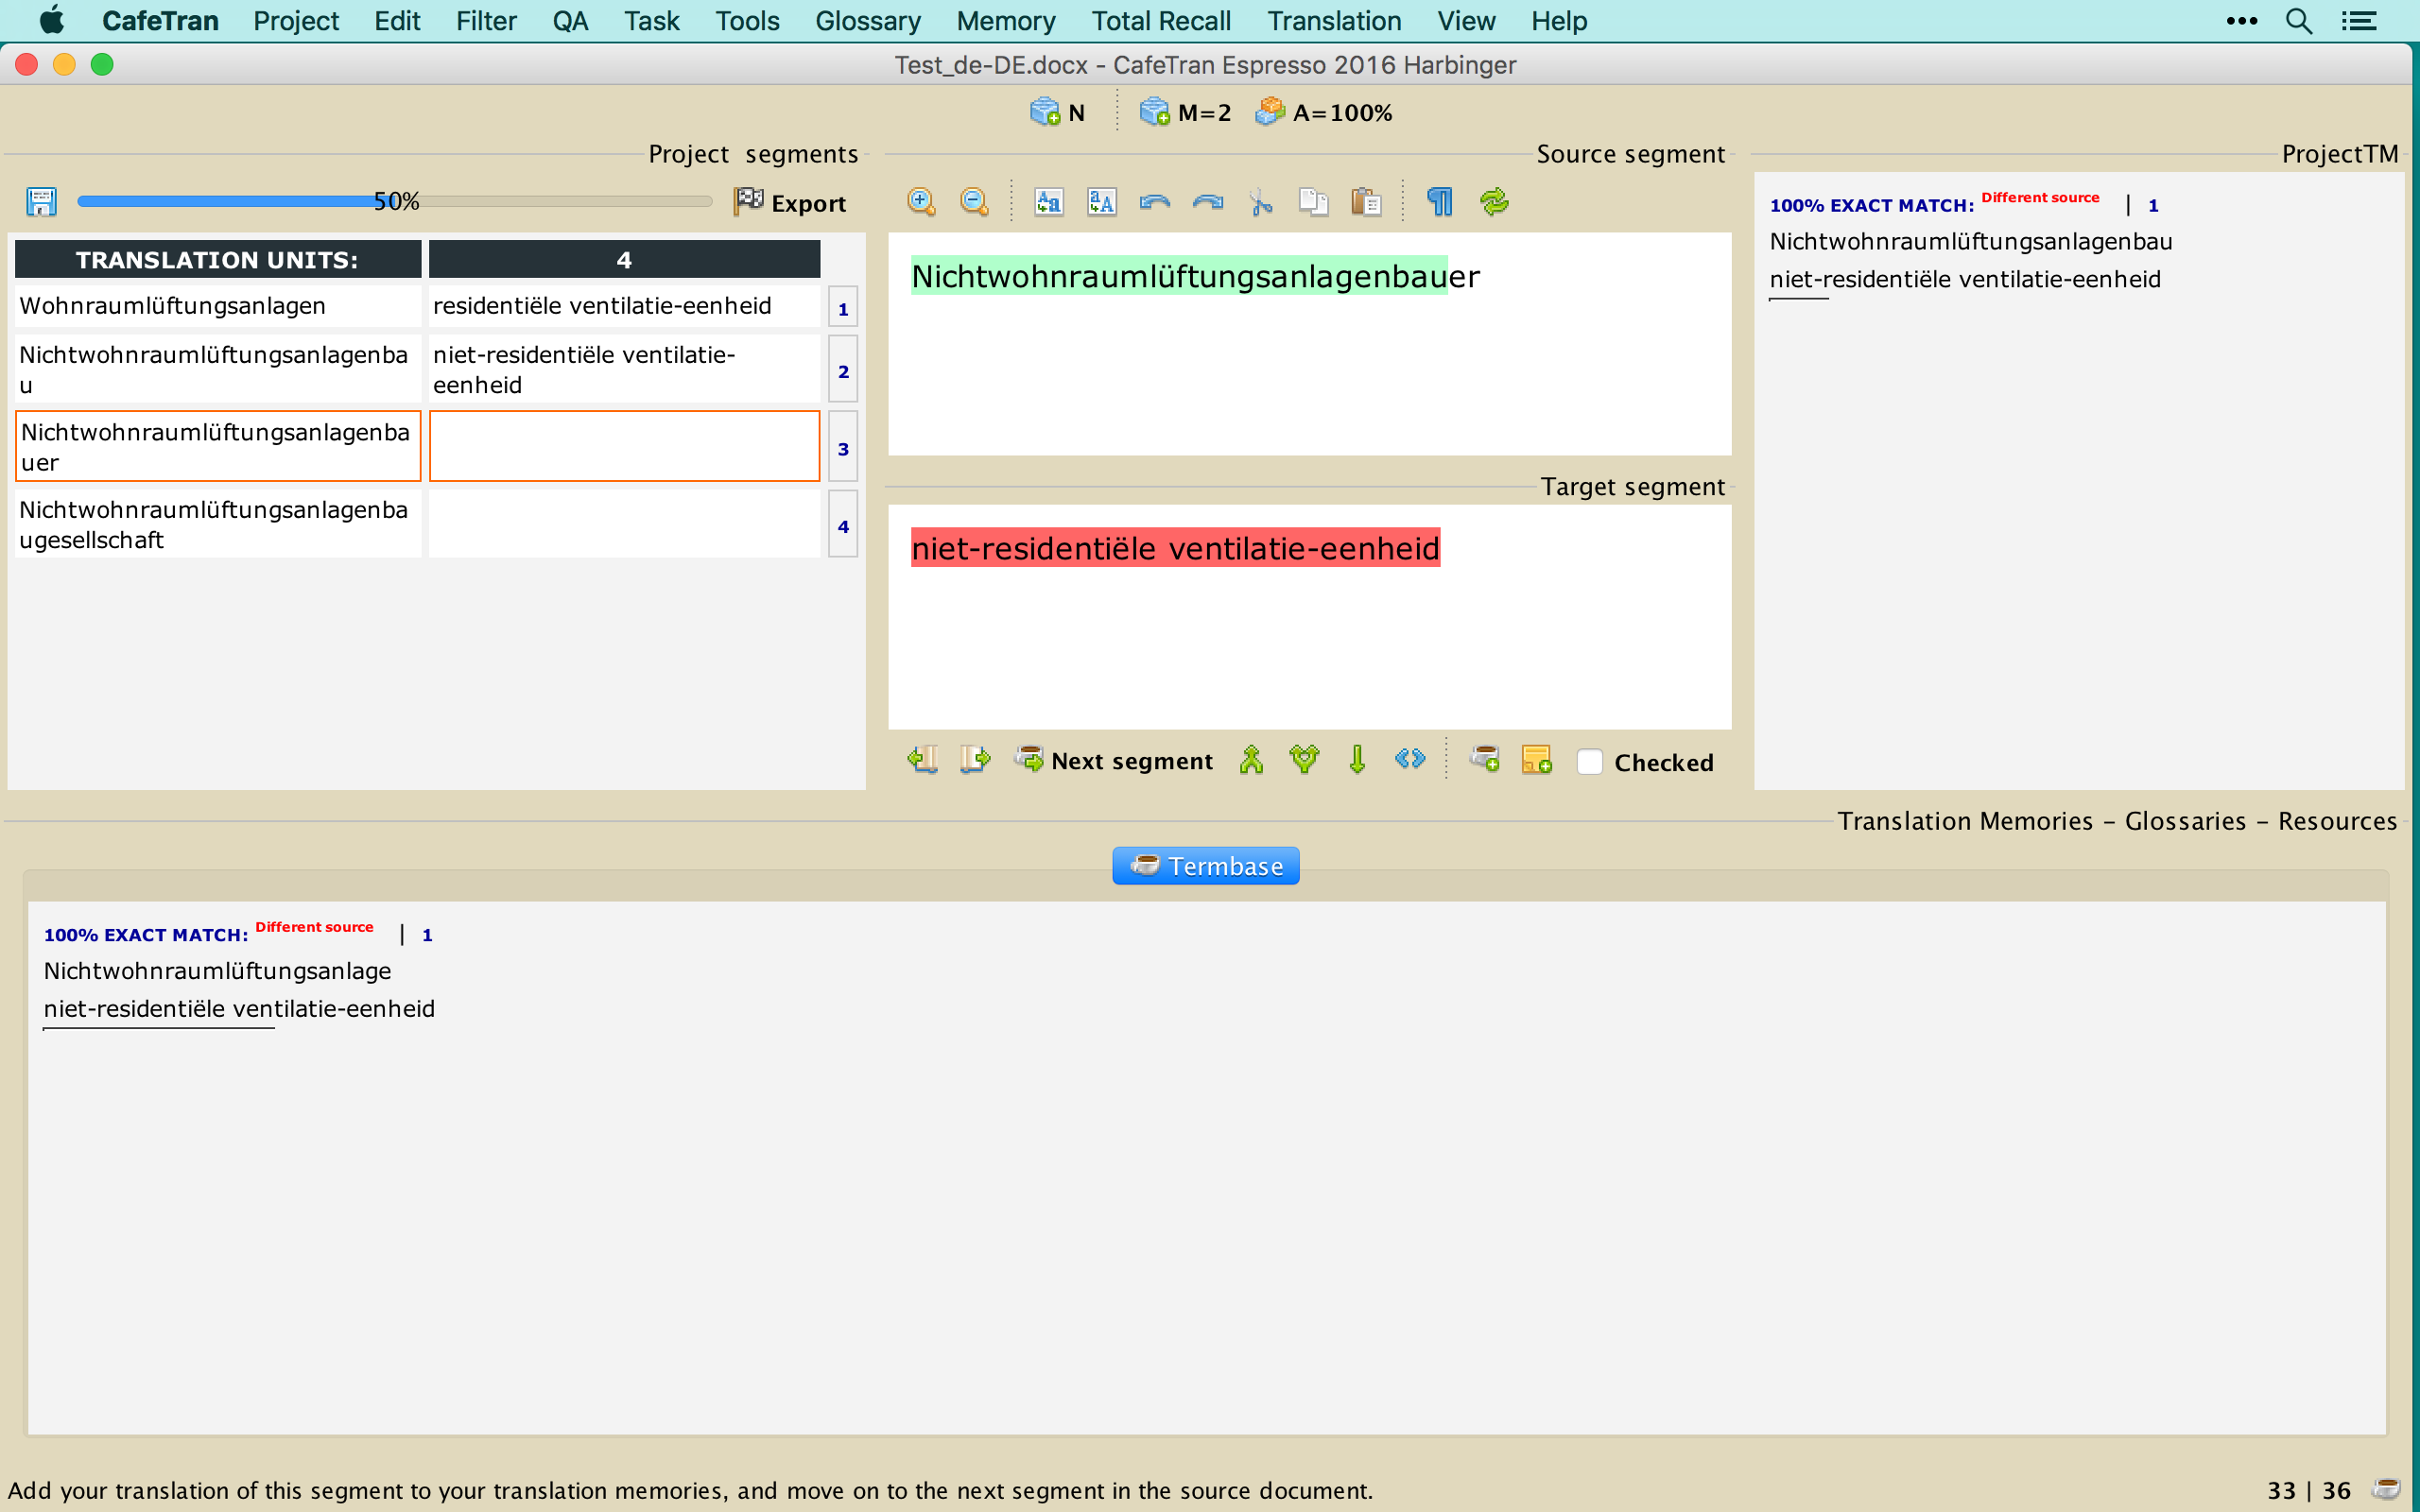
Task: Select segment 4 Nichtwohnraumlüftungsanlagenbaugesellschaft row
Action: [217, 525]
